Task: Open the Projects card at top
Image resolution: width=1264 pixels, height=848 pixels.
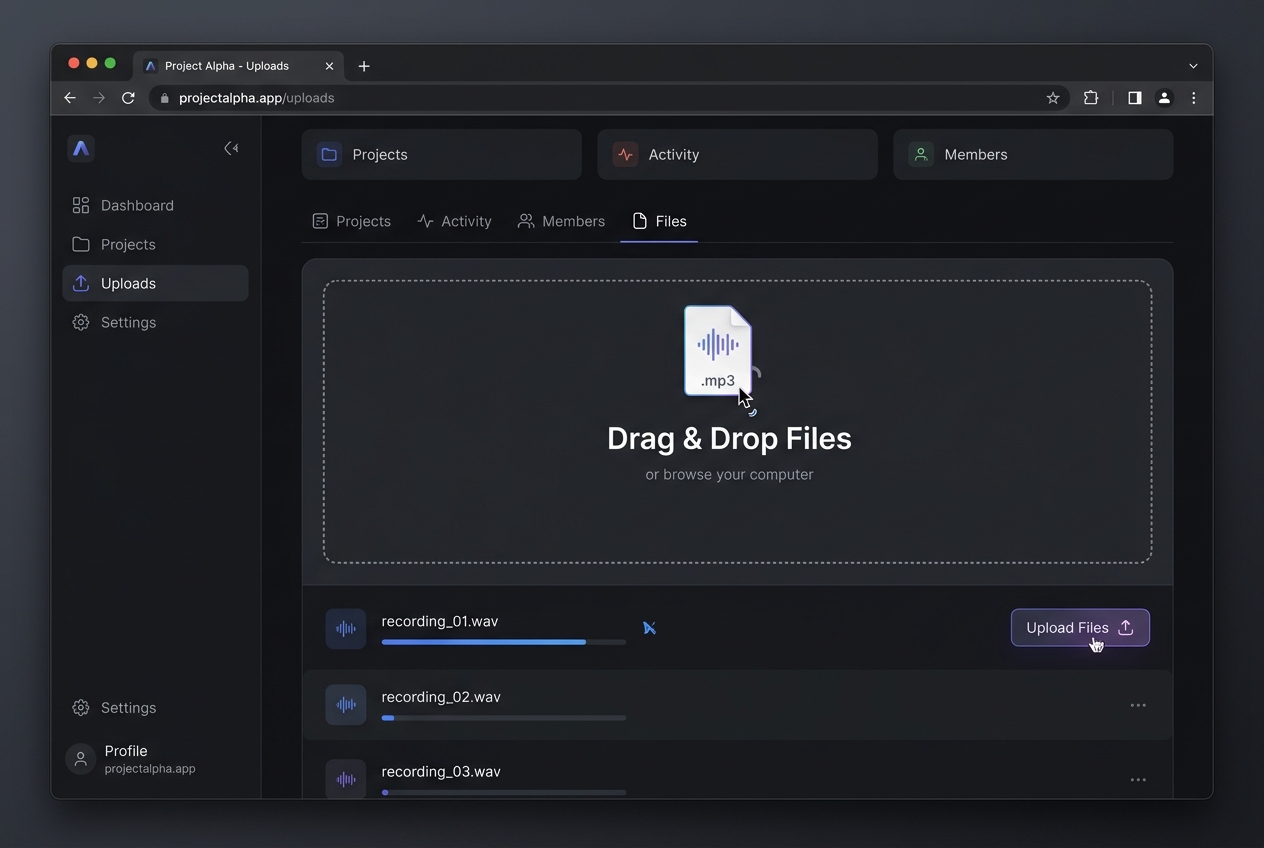Action: (x=441, y=154)
